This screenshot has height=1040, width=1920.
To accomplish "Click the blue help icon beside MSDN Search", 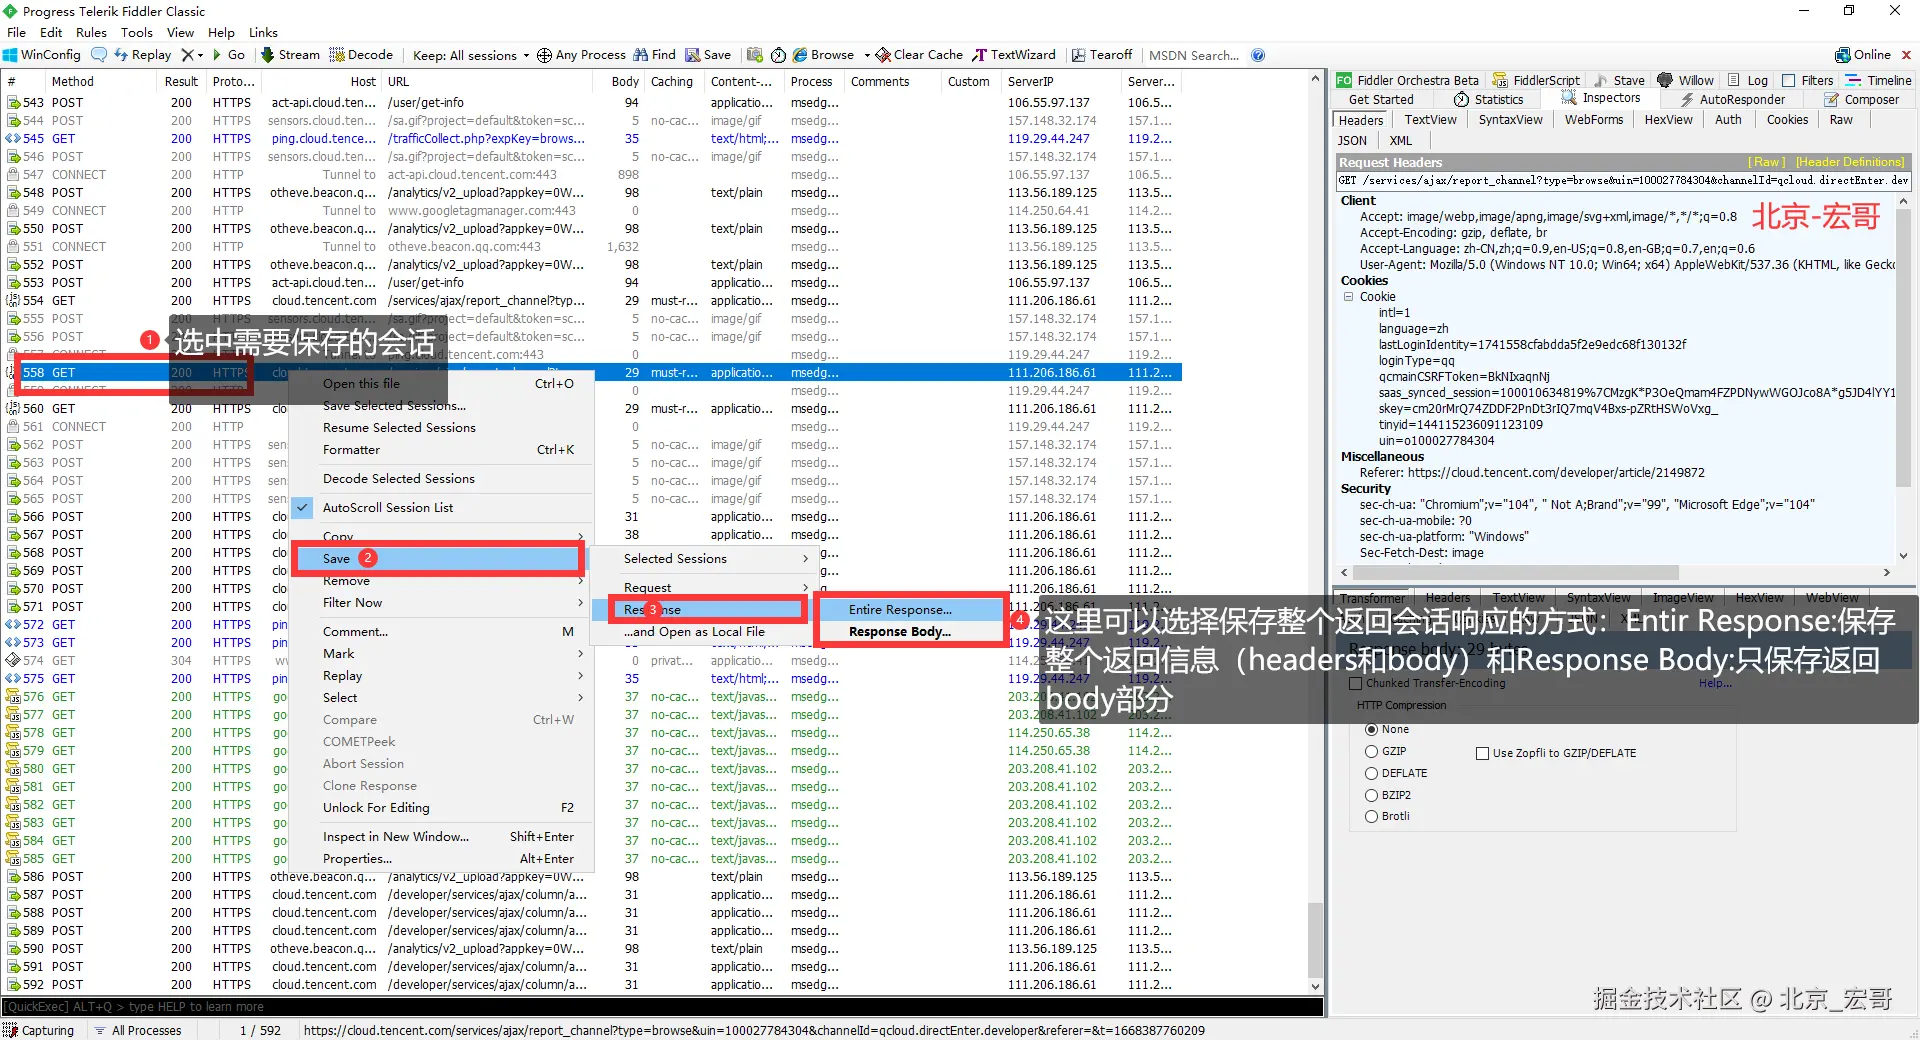I will coord(1258,55).
